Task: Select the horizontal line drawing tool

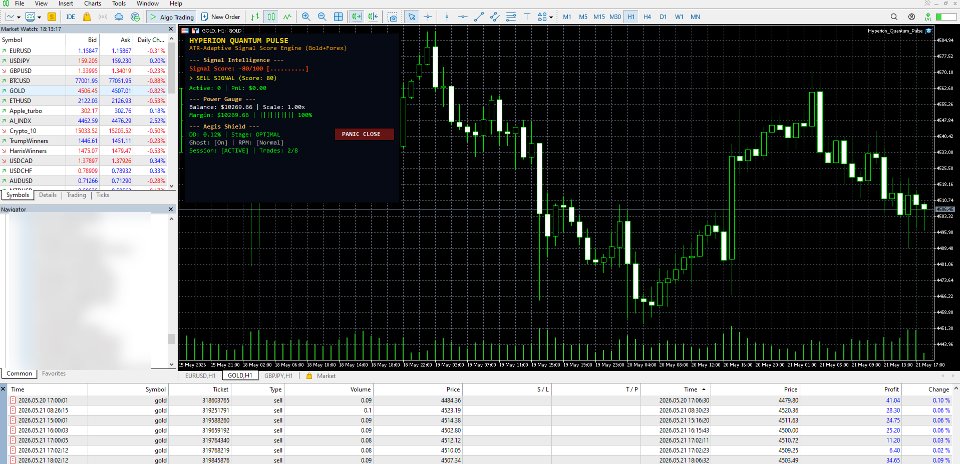Action: click(x=463, y=17)
